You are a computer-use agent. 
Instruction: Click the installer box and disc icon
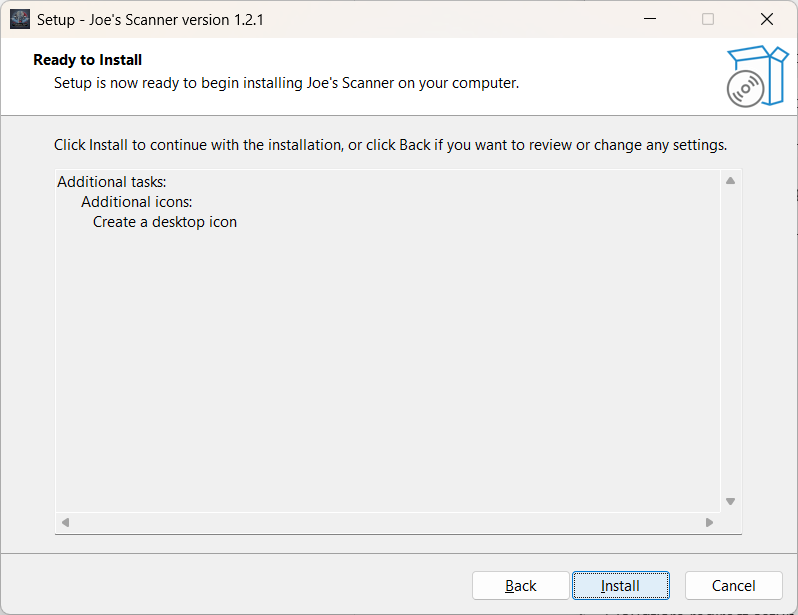coord(757,76)
